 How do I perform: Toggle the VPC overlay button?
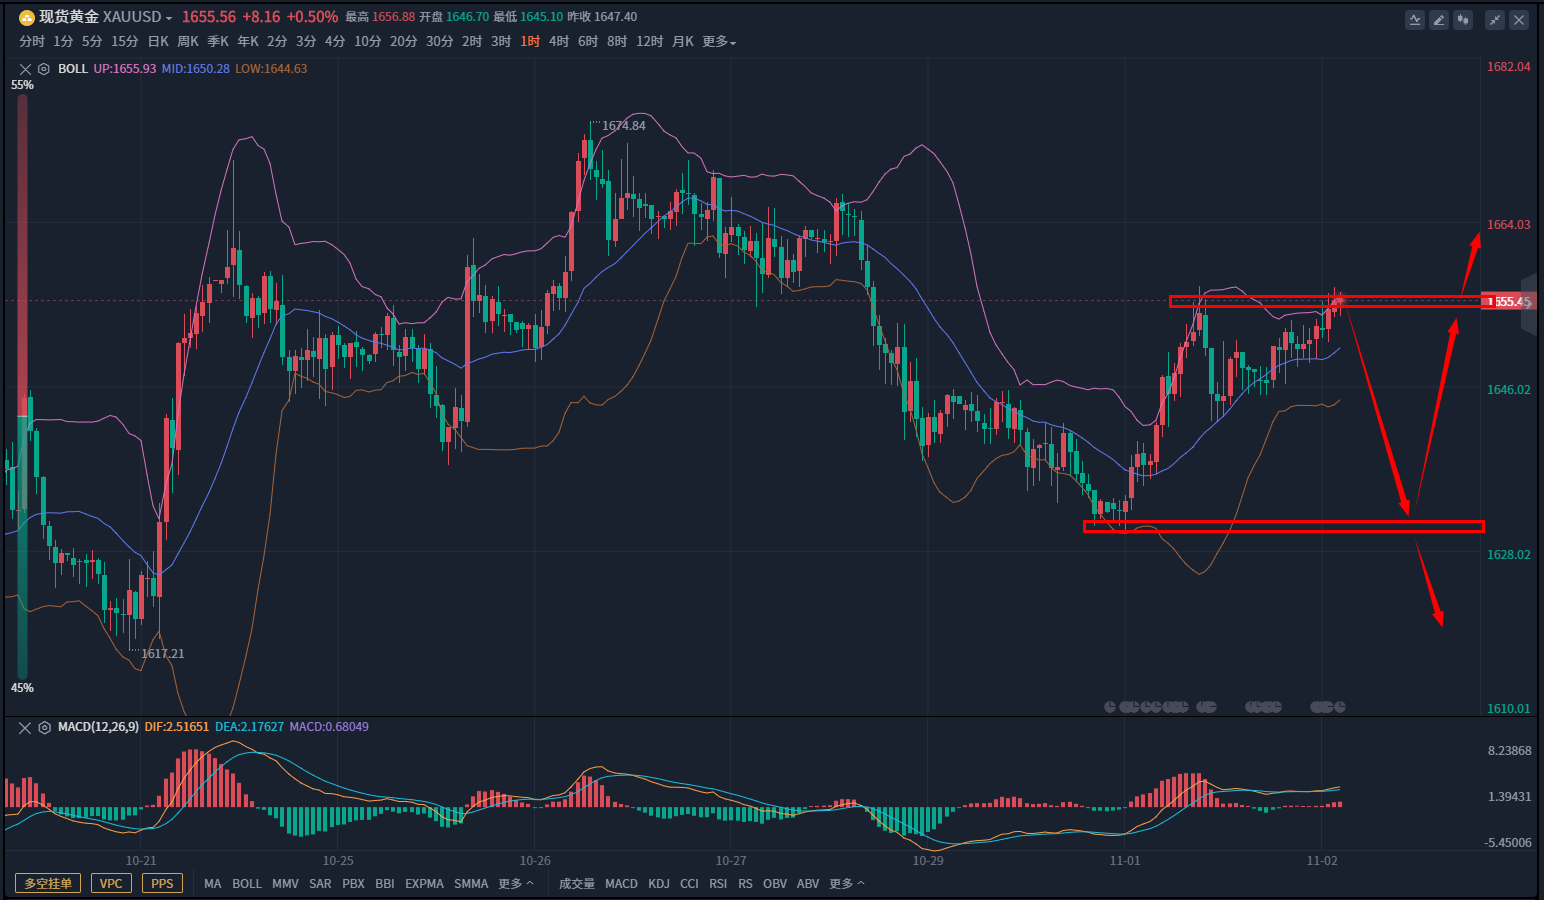coord(111,884)
